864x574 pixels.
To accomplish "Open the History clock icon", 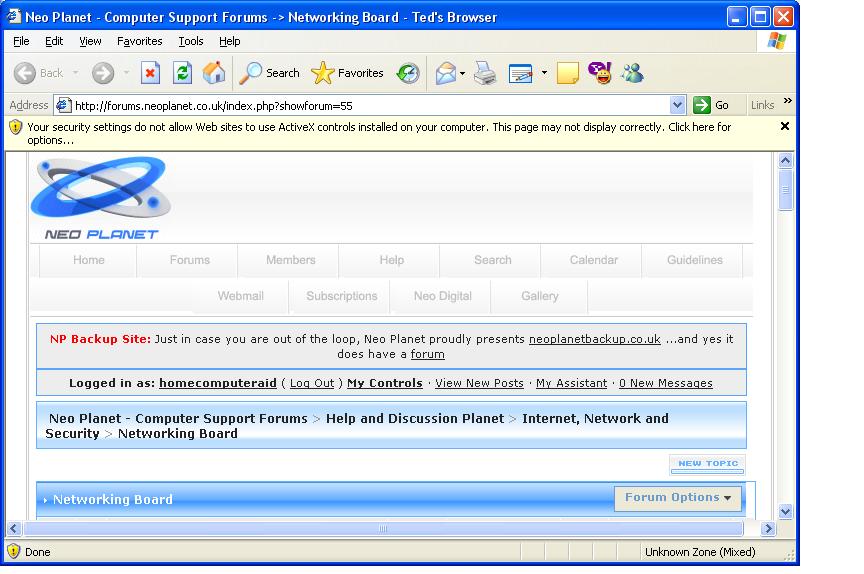I will [x=408, y=73].
